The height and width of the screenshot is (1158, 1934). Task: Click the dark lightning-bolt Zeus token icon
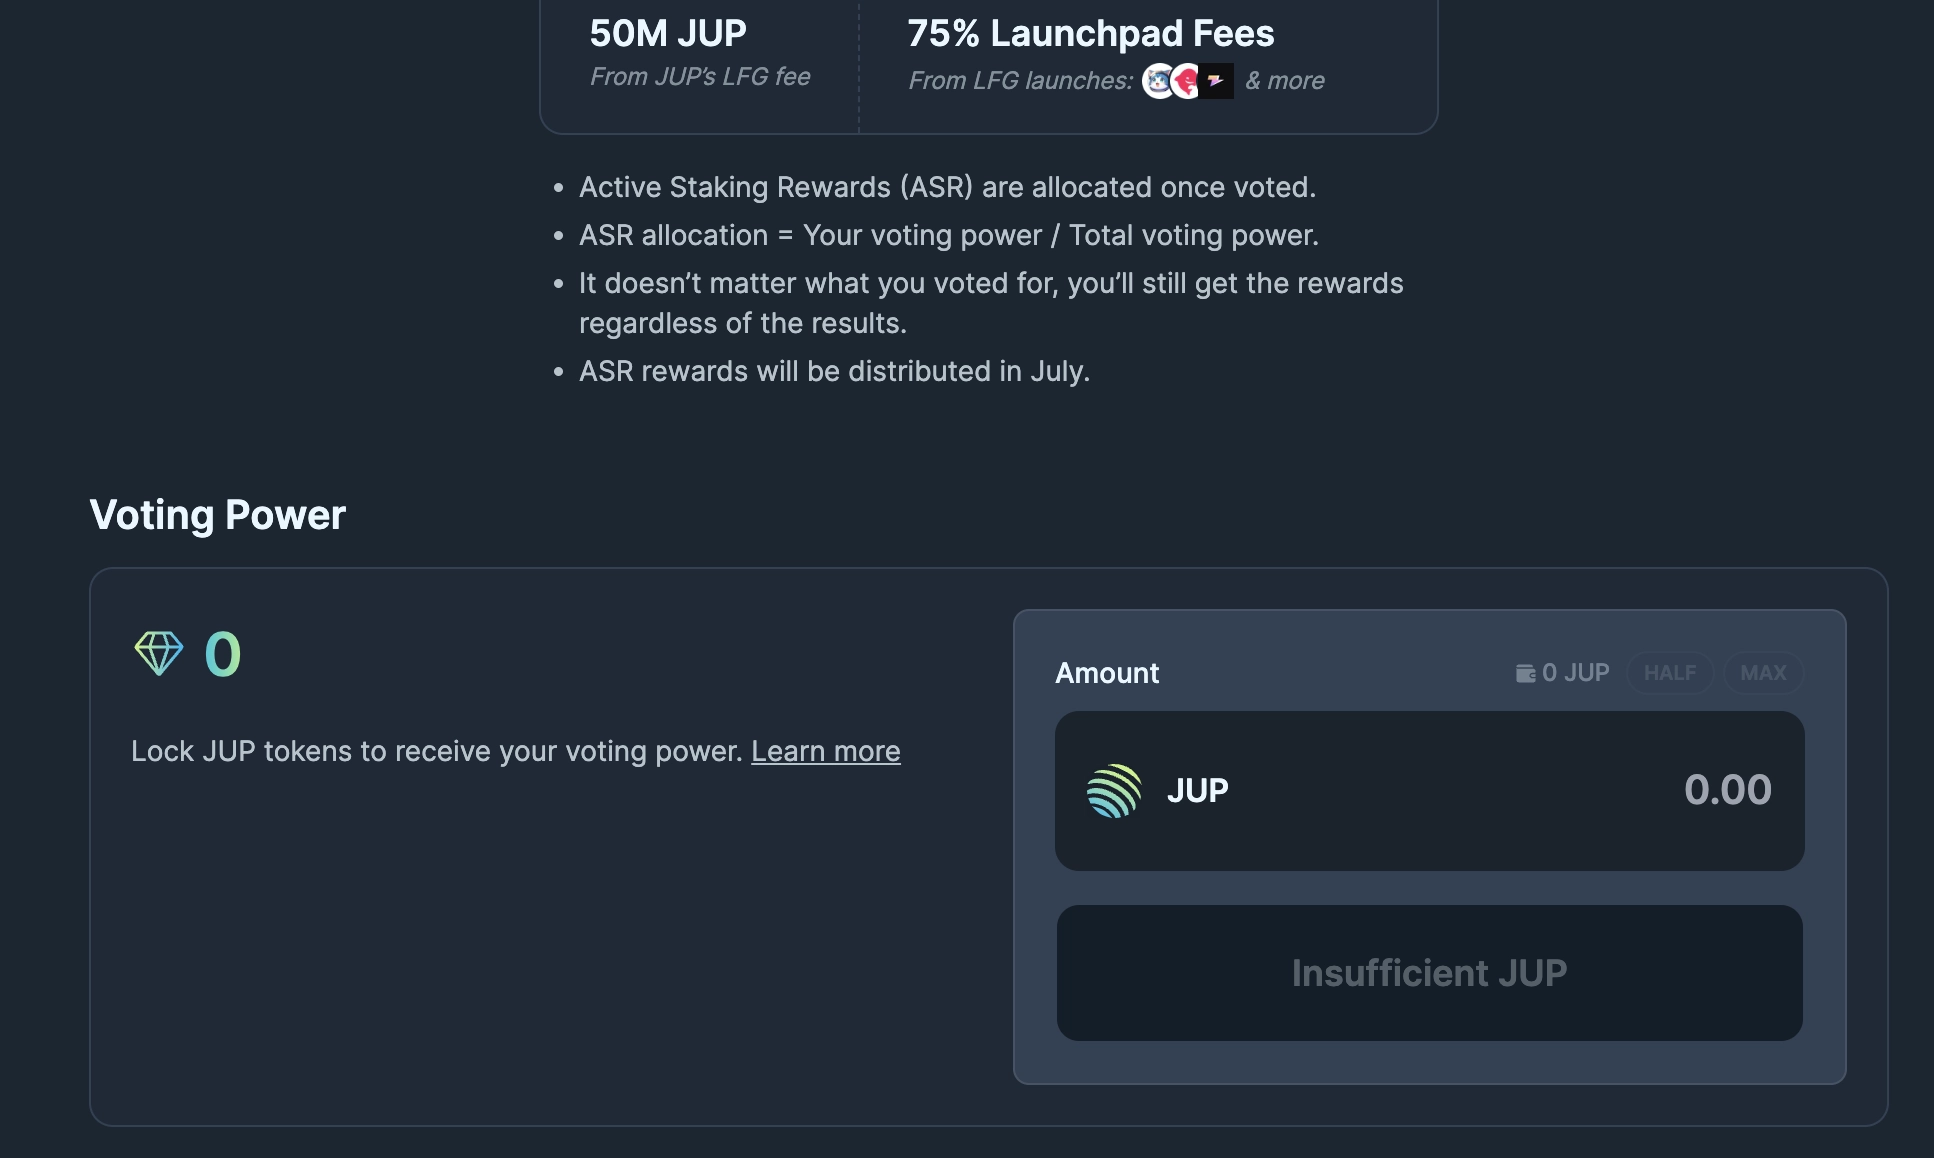(x=1215, y=80)
